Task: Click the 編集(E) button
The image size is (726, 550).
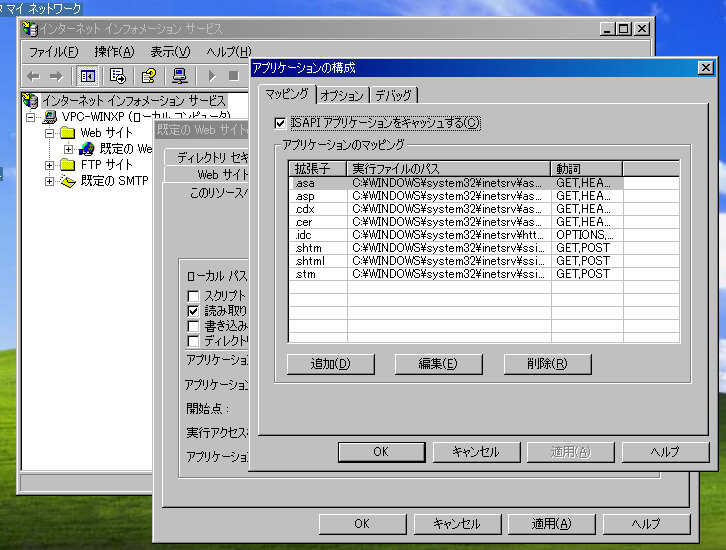Action: (x=438, y=364)
